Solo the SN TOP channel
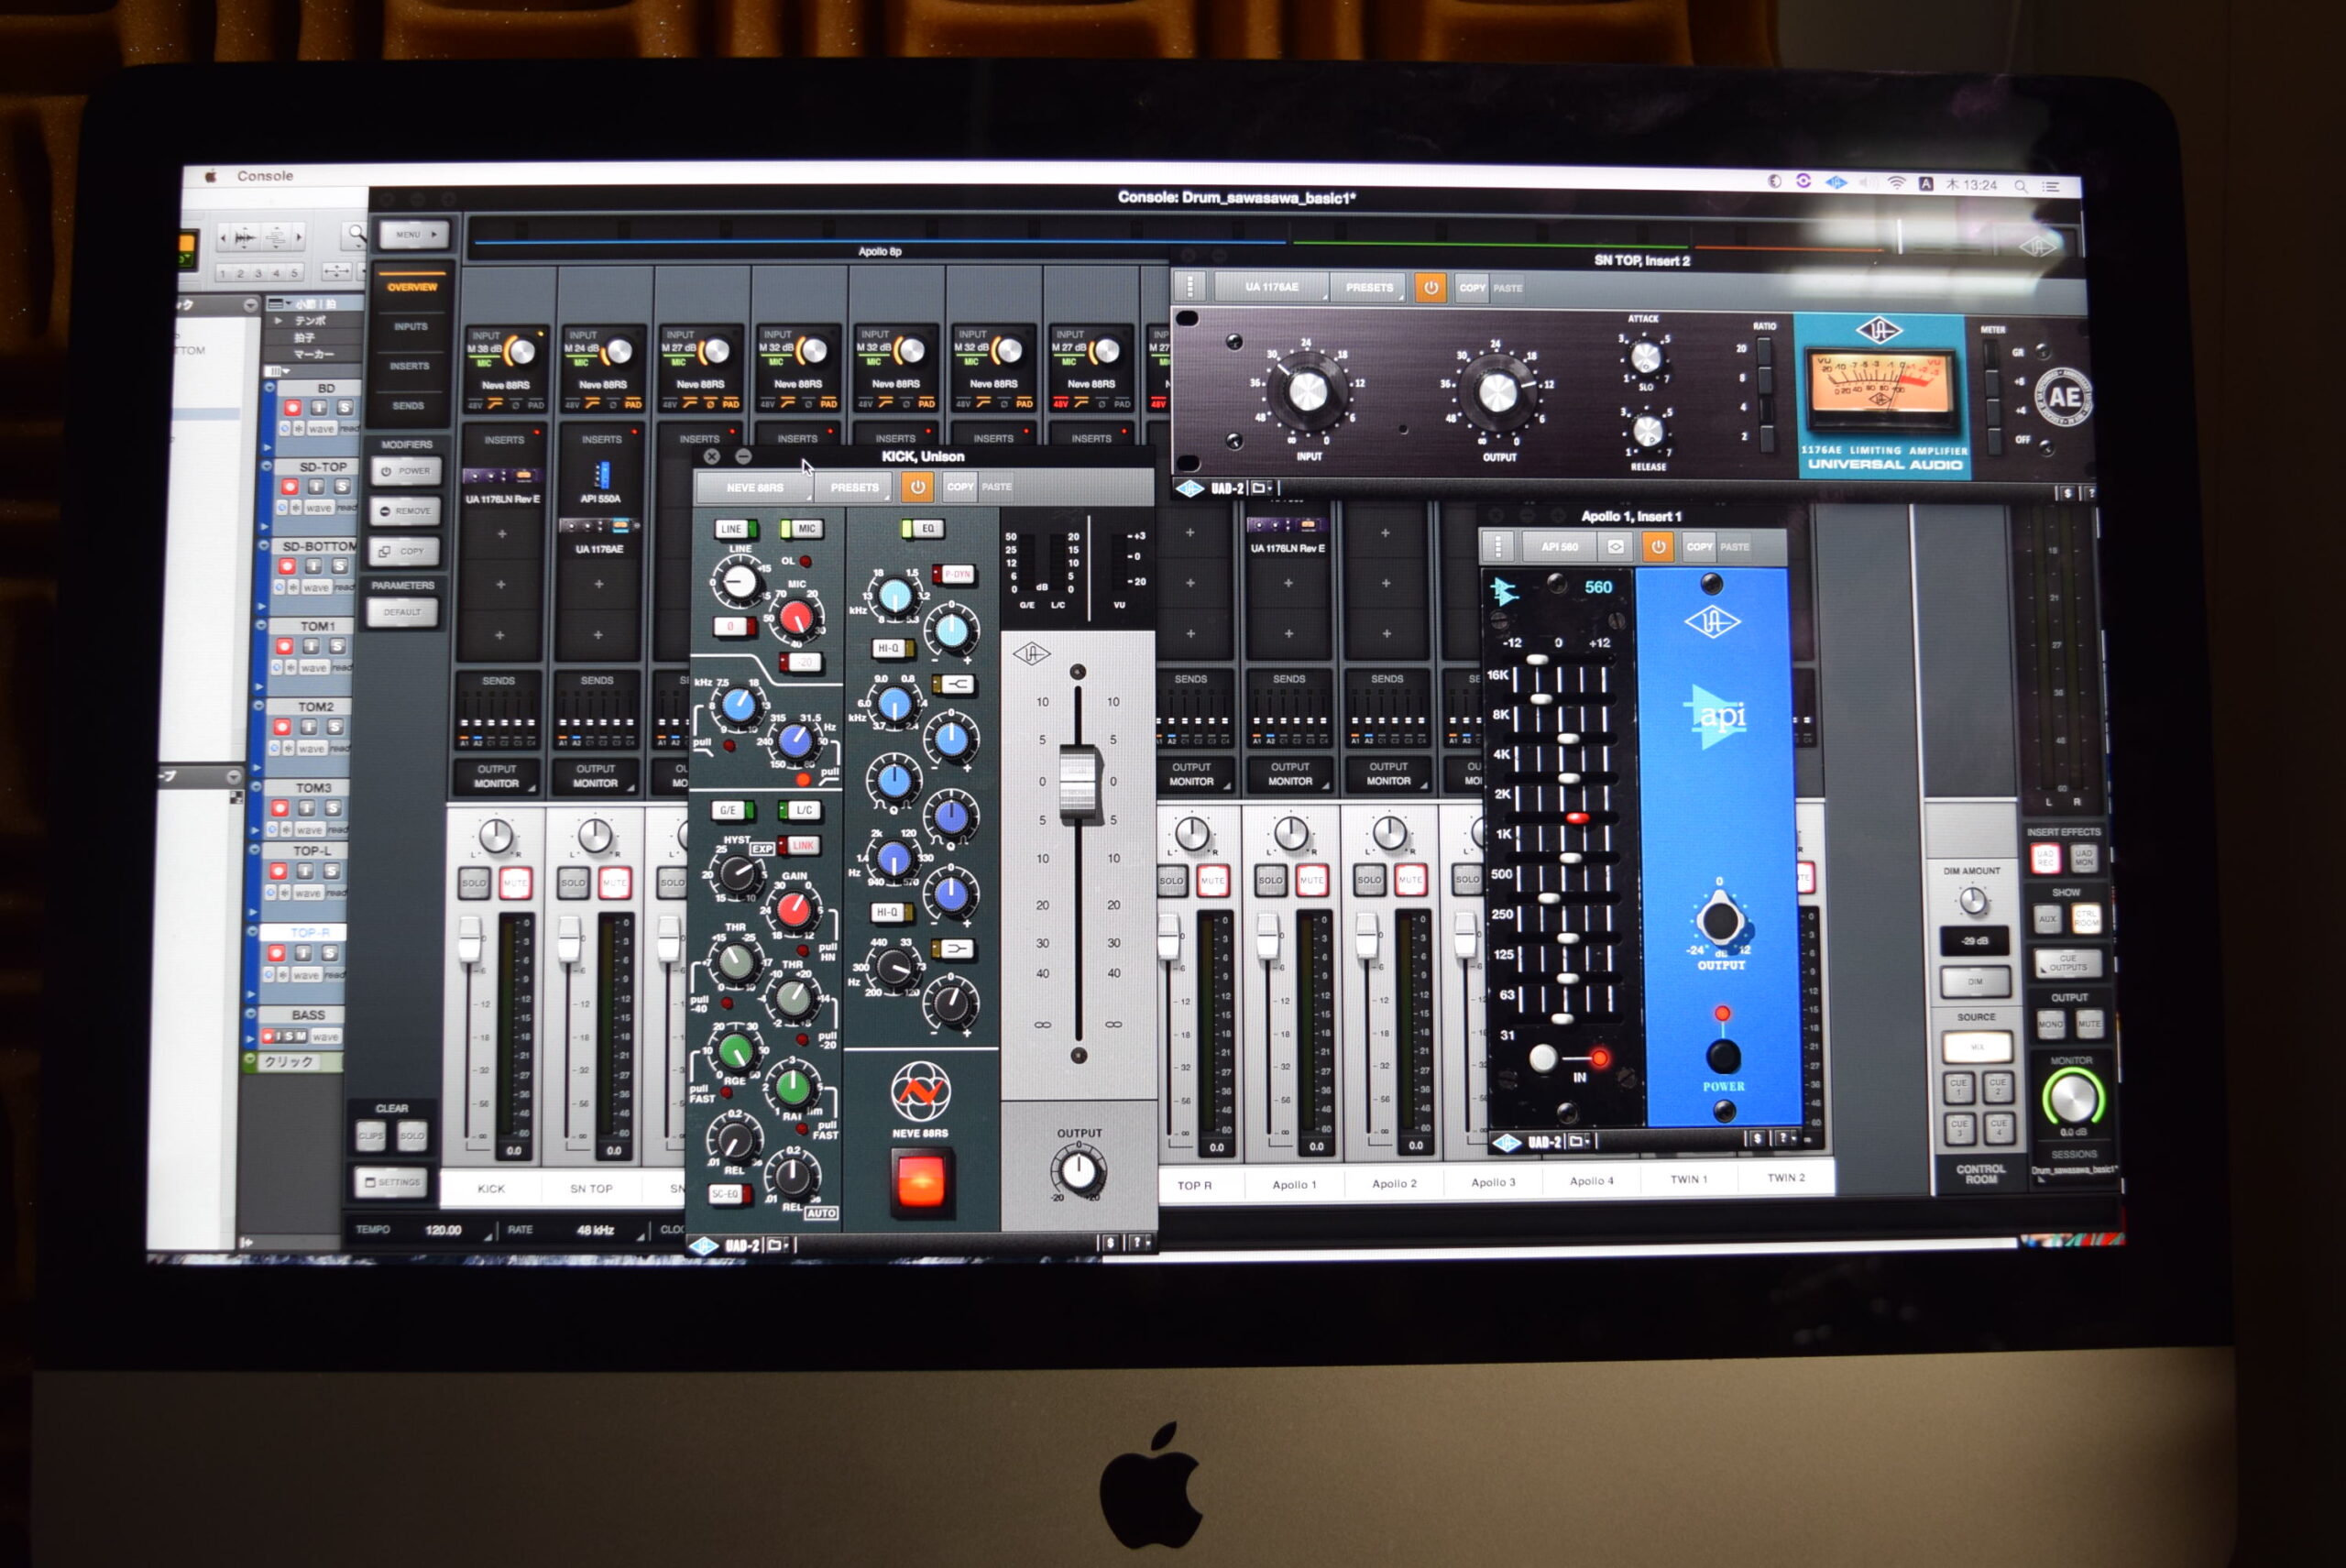This screenshot has width=2346, height=1568. click(x=573, y=883)
